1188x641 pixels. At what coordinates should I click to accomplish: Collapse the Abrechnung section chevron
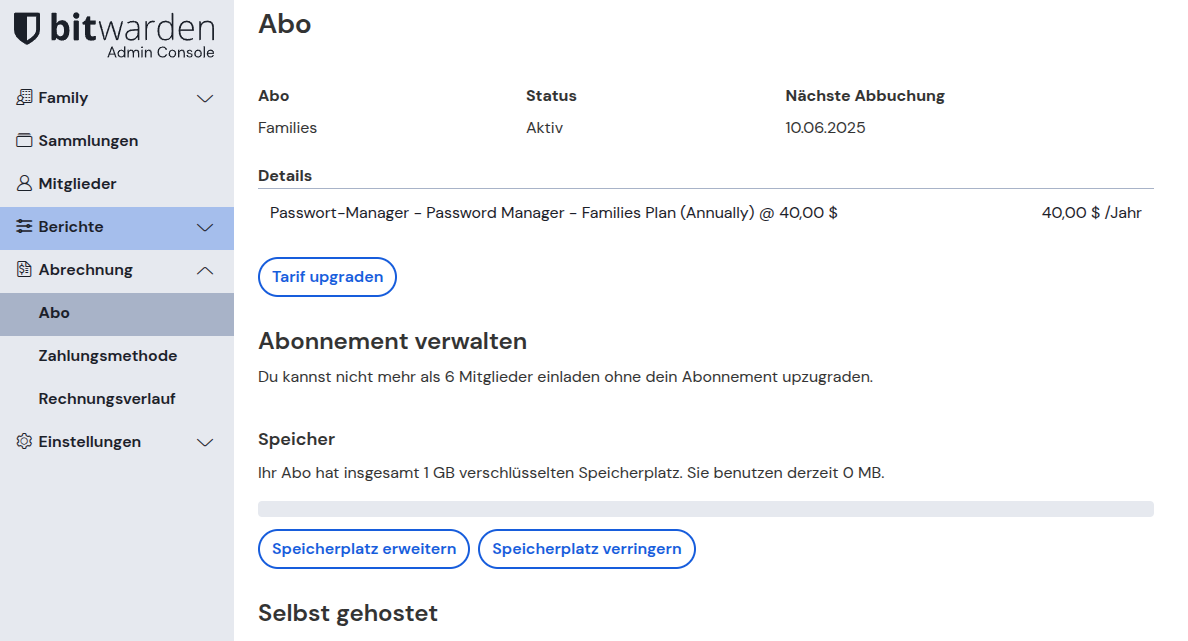click(x=205, y=270)
